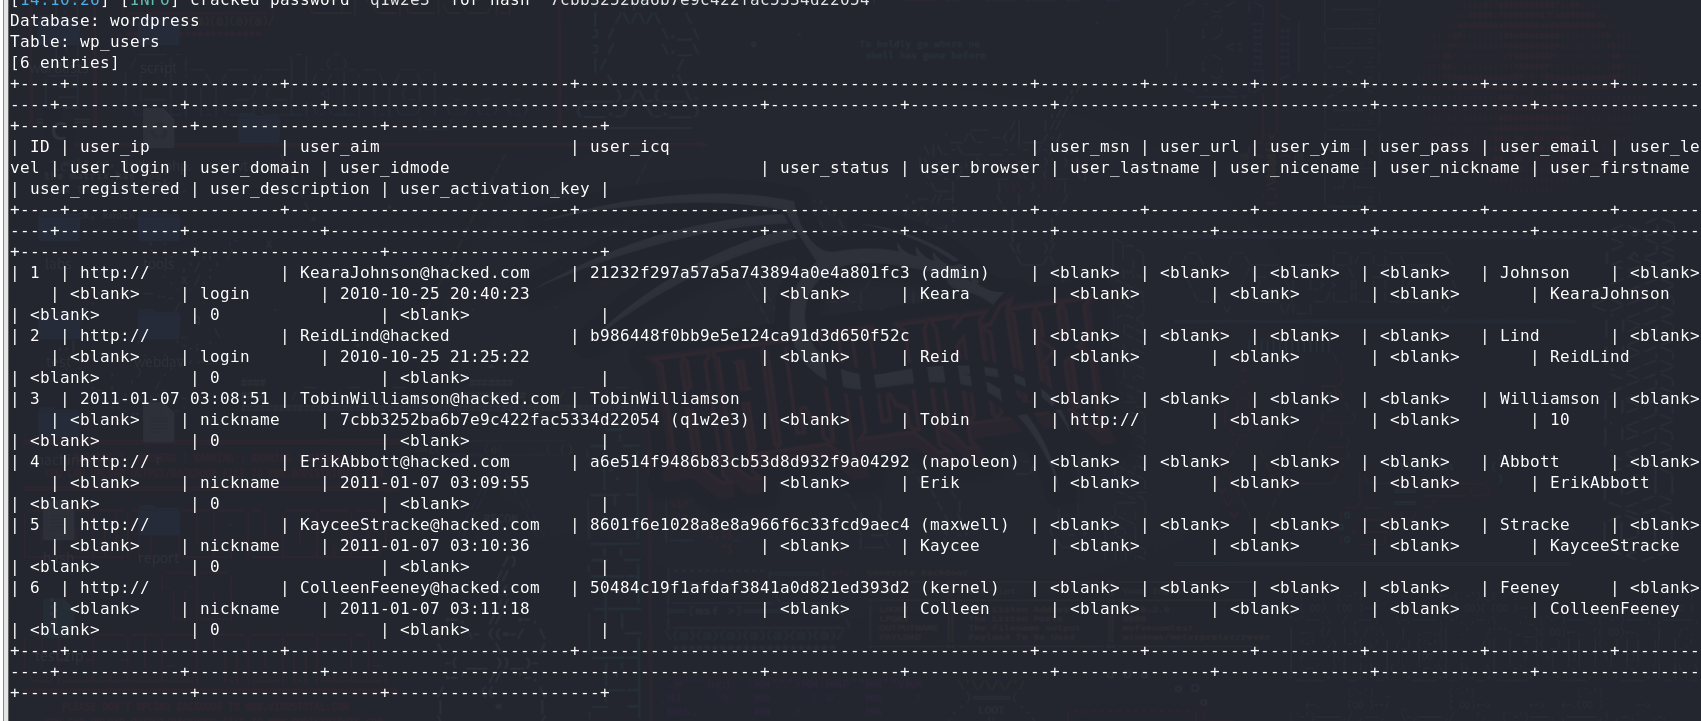Click the hash cracked as (napoleon)

(749, 462)
